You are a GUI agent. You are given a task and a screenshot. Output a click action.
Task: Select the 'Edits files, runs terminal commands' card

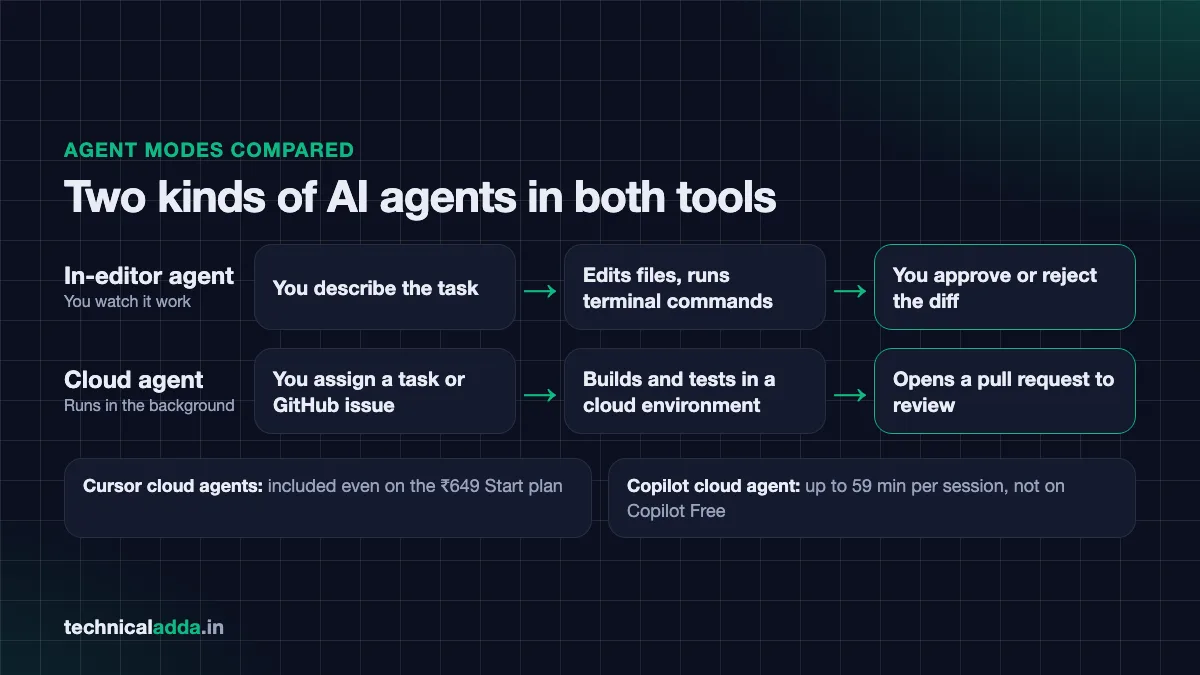(x=695, y=287)
